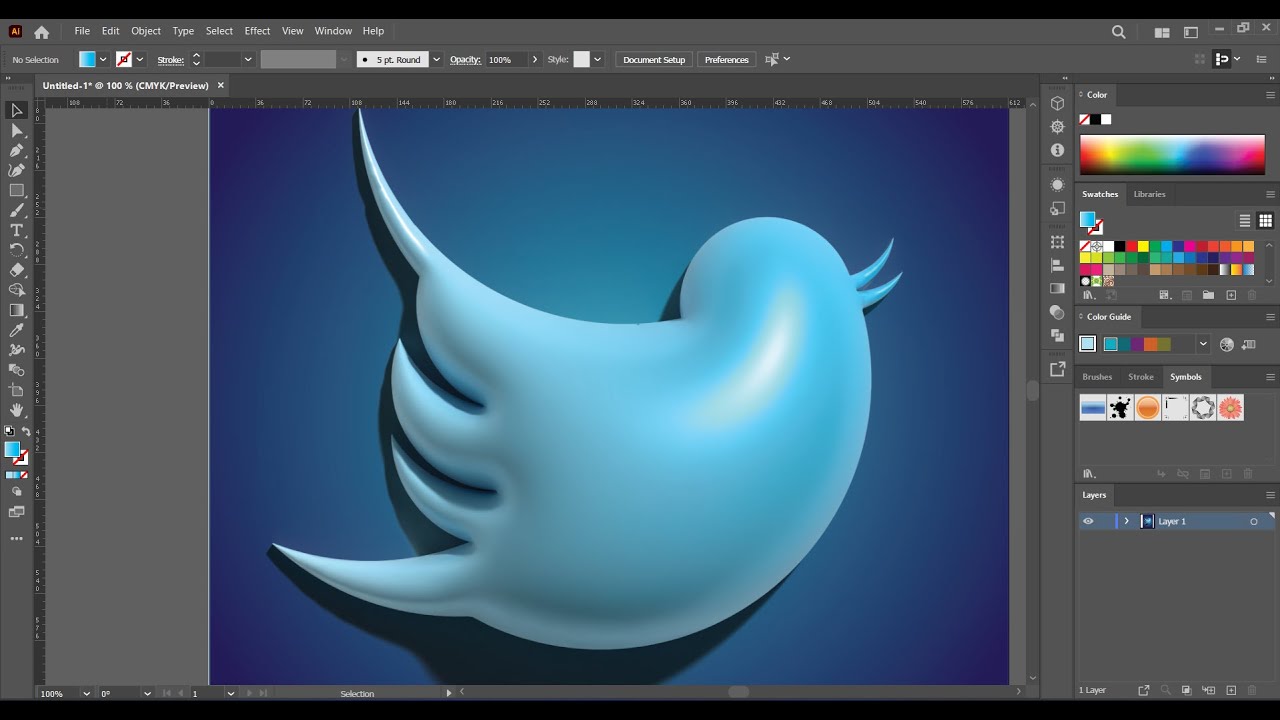Open the Info panel icon

tap(1057, 150)
